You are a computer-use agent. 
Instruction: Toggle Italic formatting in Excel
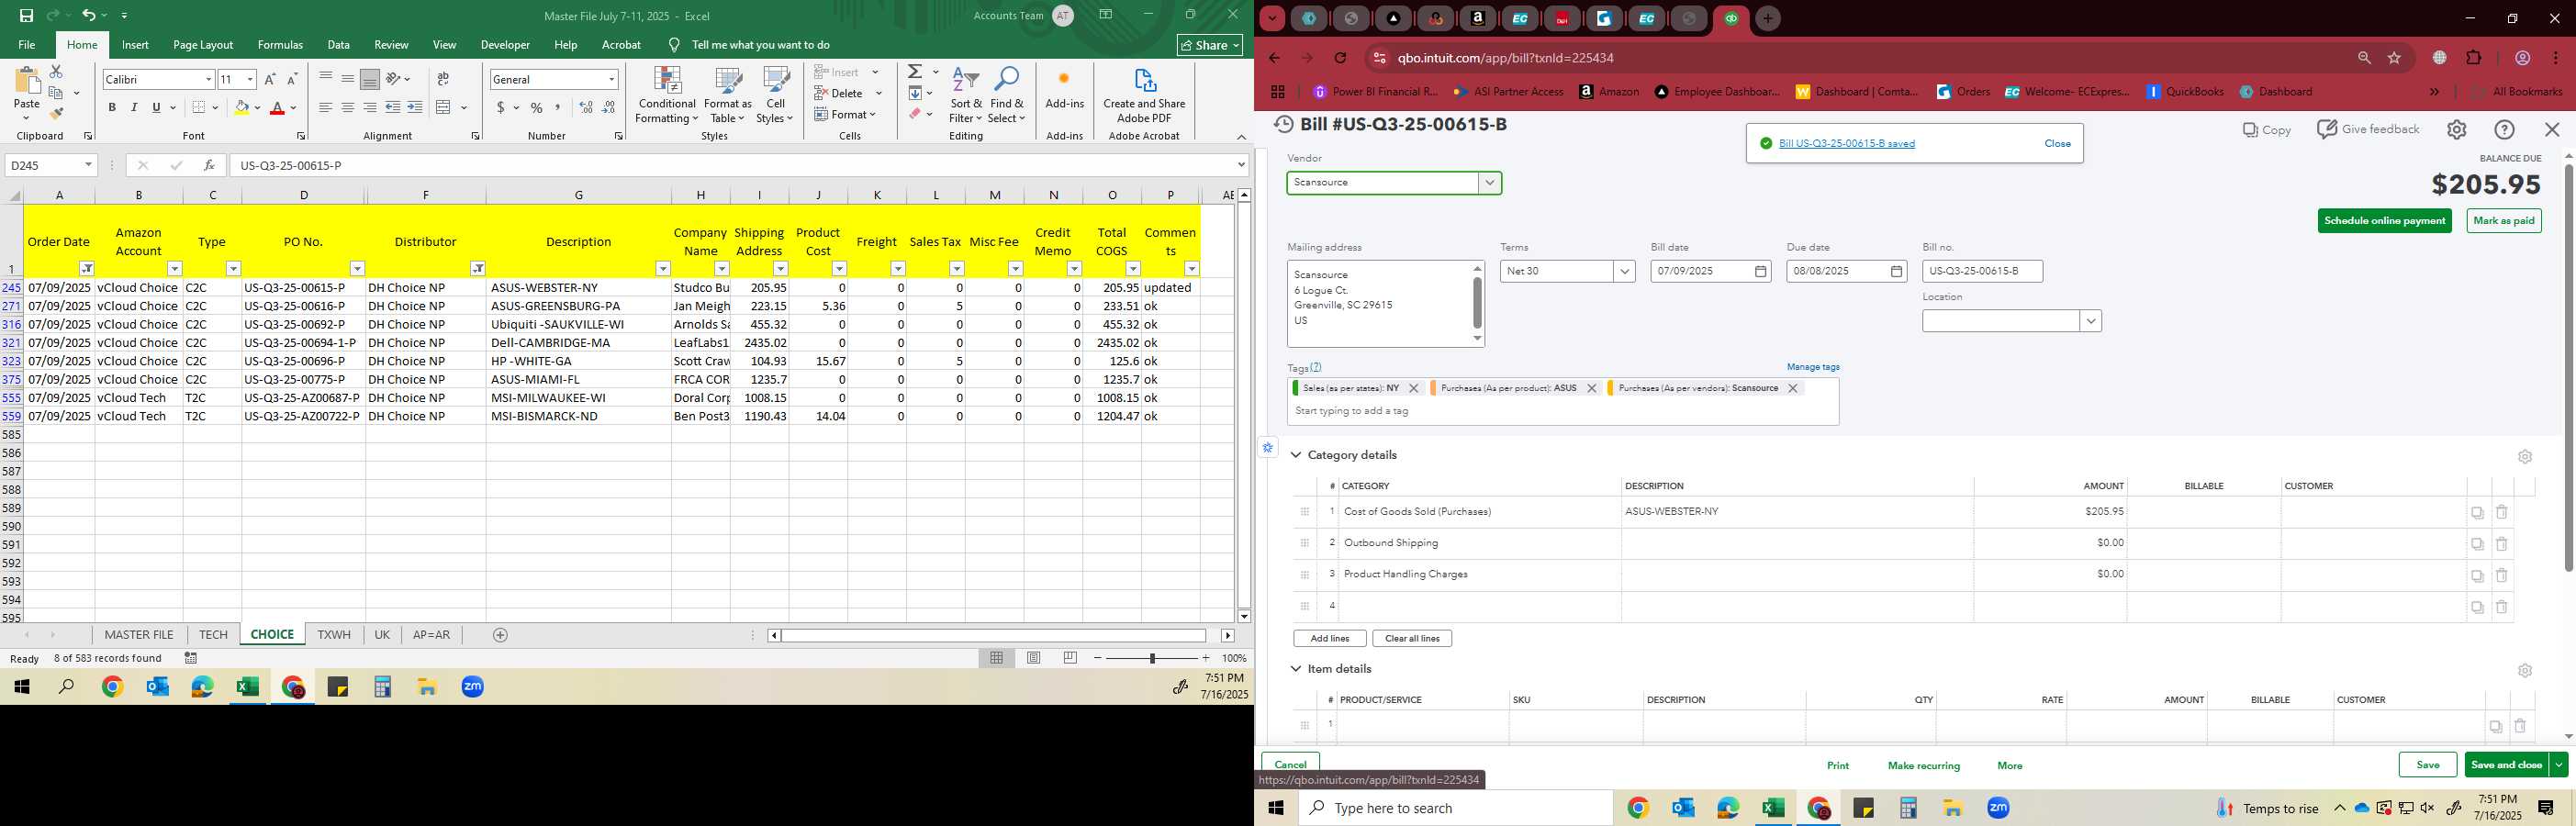click(134, 107)
